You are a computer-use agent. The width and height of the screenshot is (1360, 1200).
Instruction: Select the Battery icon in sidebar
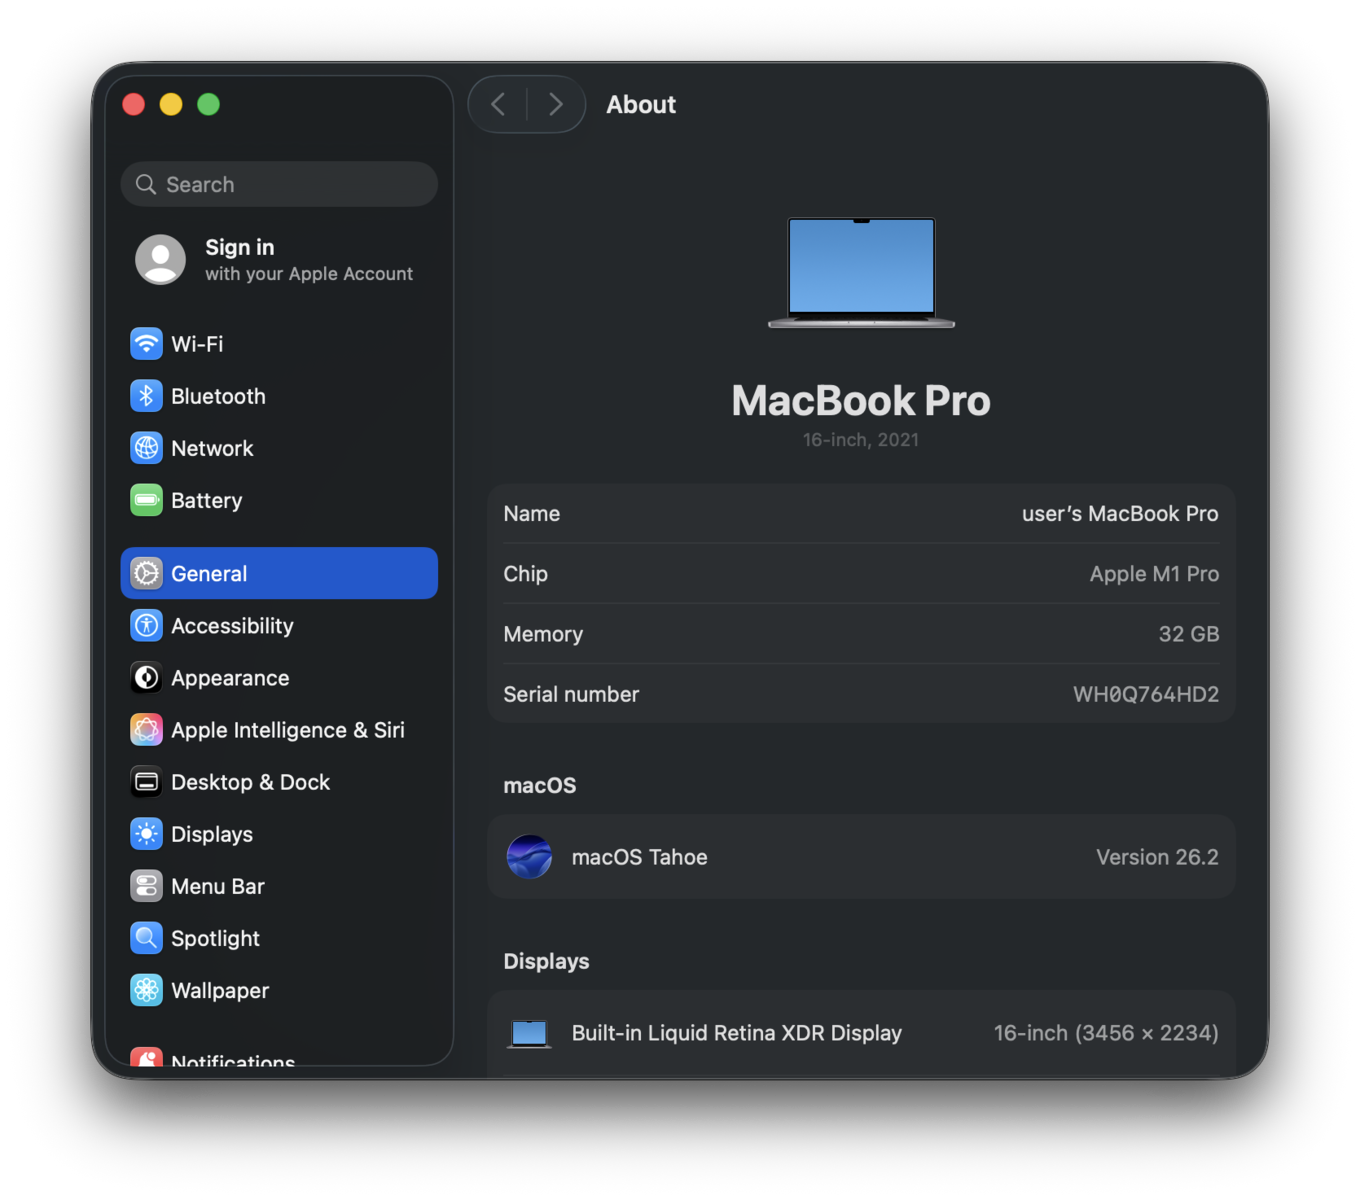pos(146,500)
